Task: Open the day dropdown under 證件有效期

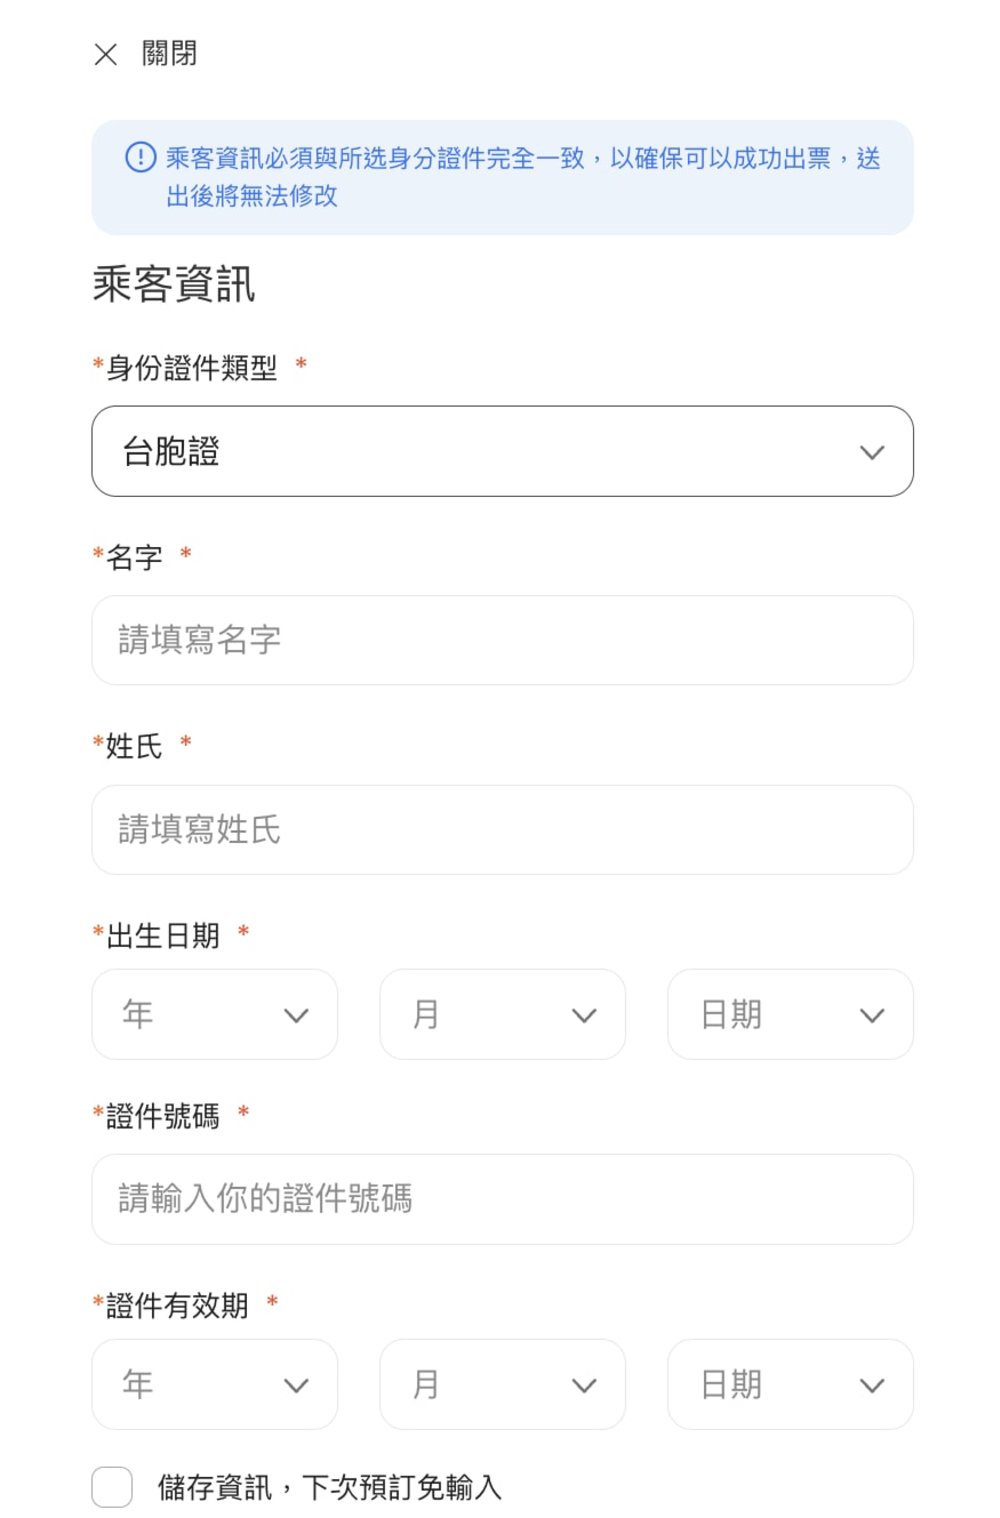Action: 790,1385
